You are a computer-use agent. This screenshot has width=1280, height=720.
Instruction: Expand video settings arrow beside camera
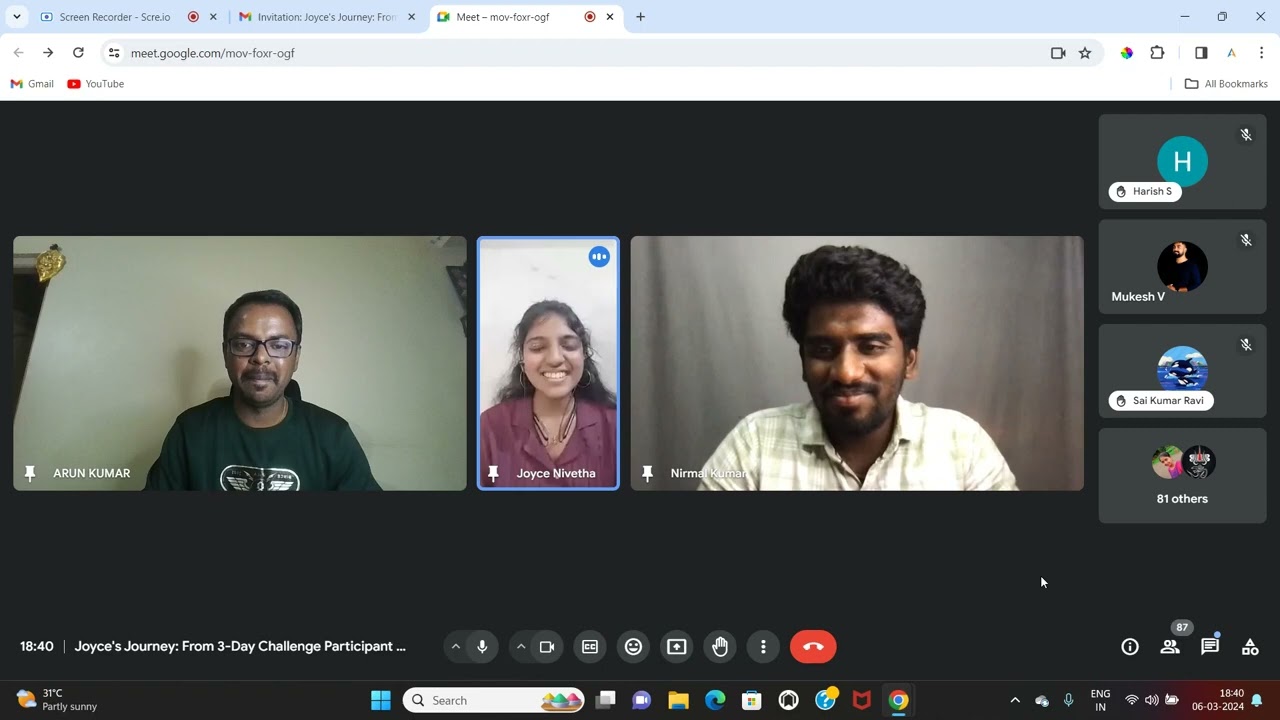point(520,647)
